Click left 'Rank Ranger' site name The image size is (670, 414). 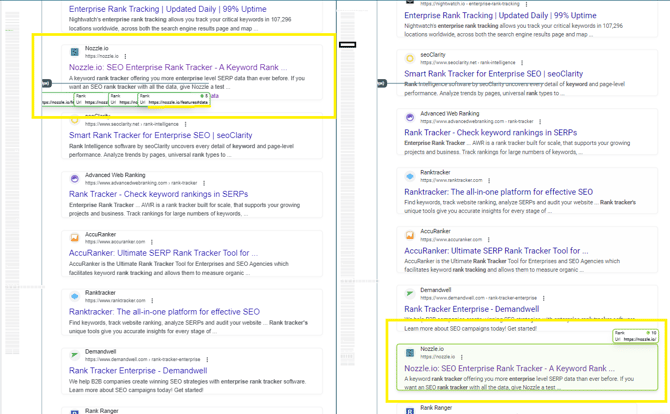tap(102, 411)
